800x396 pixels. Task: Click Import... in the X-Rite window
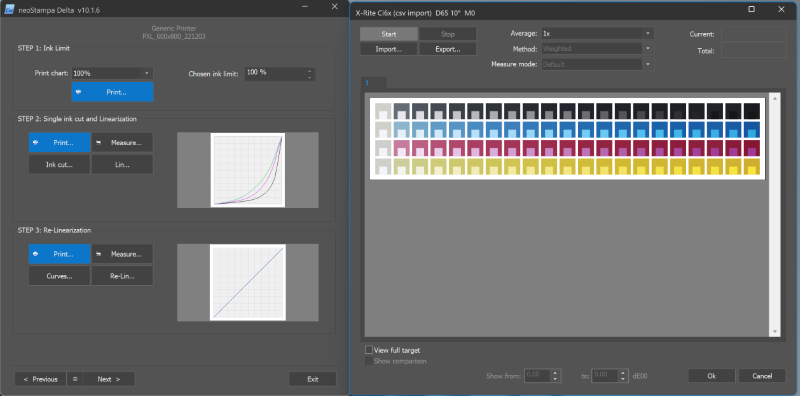pos(389,50)
